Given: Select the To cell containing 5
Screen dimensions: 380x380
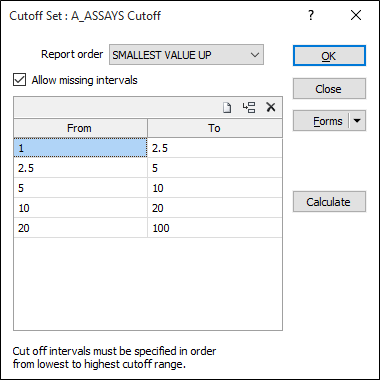Looking at the screenshot, I should [x=215, y=168].
